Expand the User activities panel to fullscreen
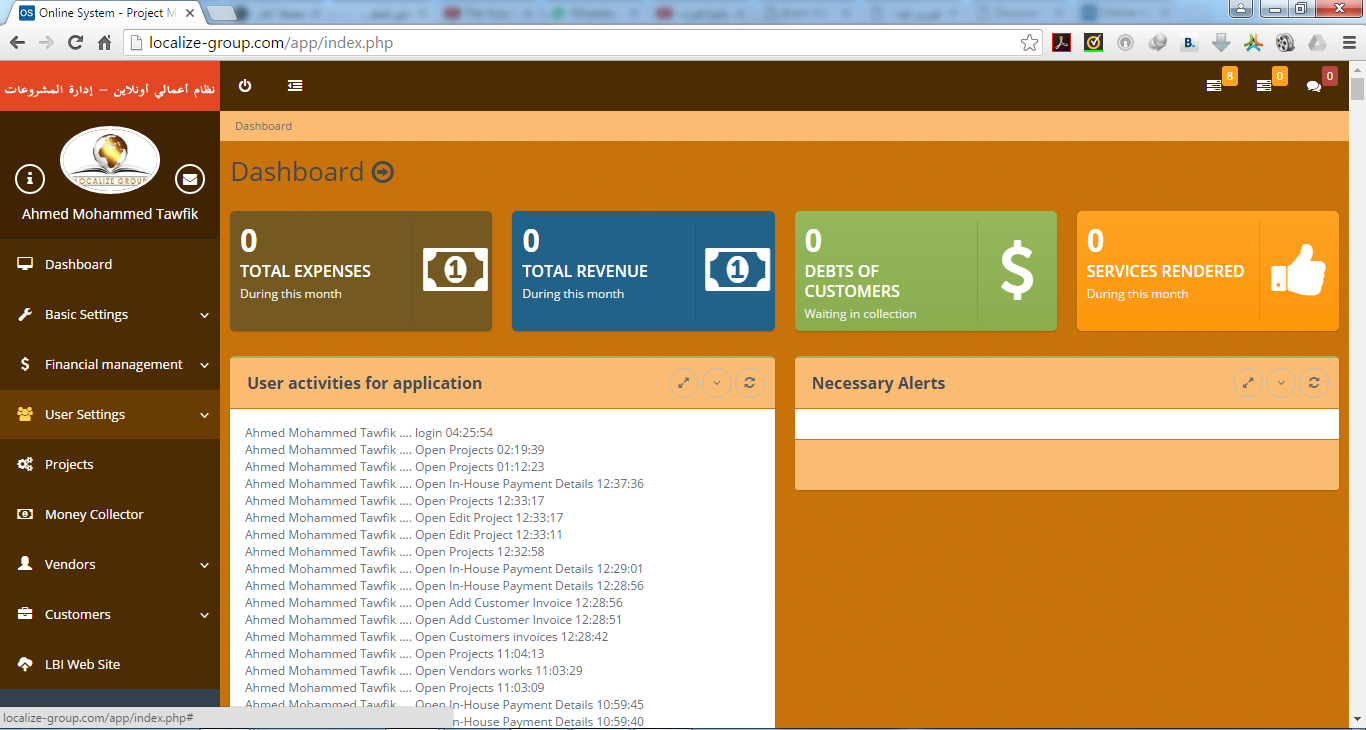 [683, 383]
